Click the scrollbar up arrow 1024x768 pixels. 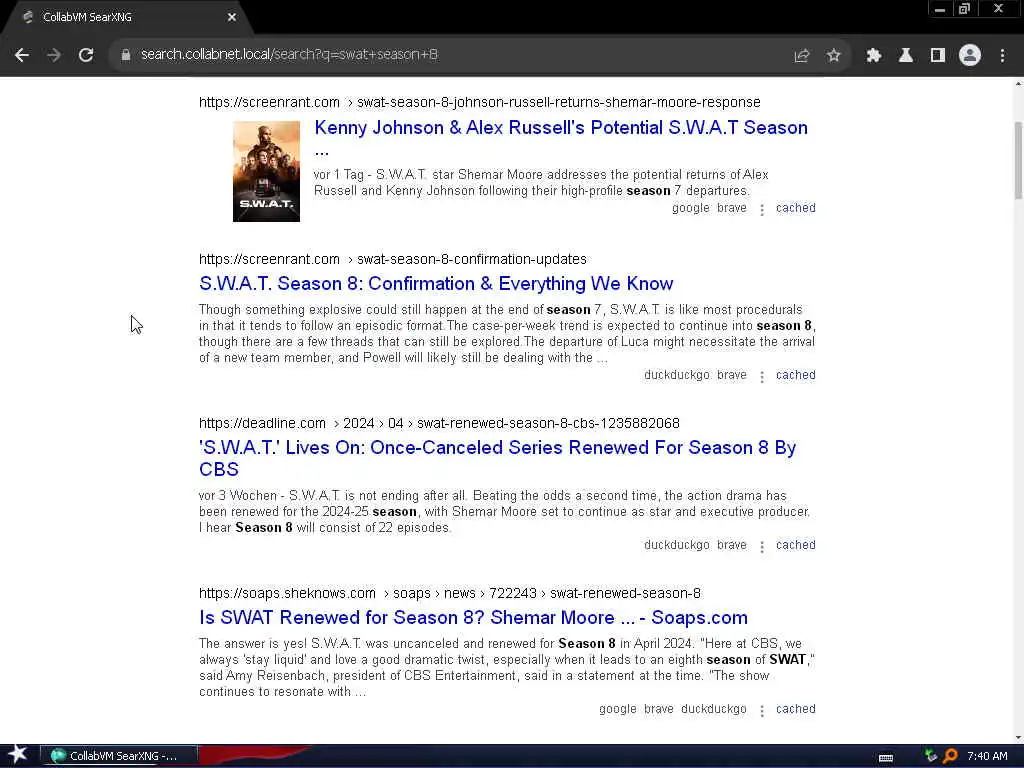pyautogui.click(x=1018, y=83)
